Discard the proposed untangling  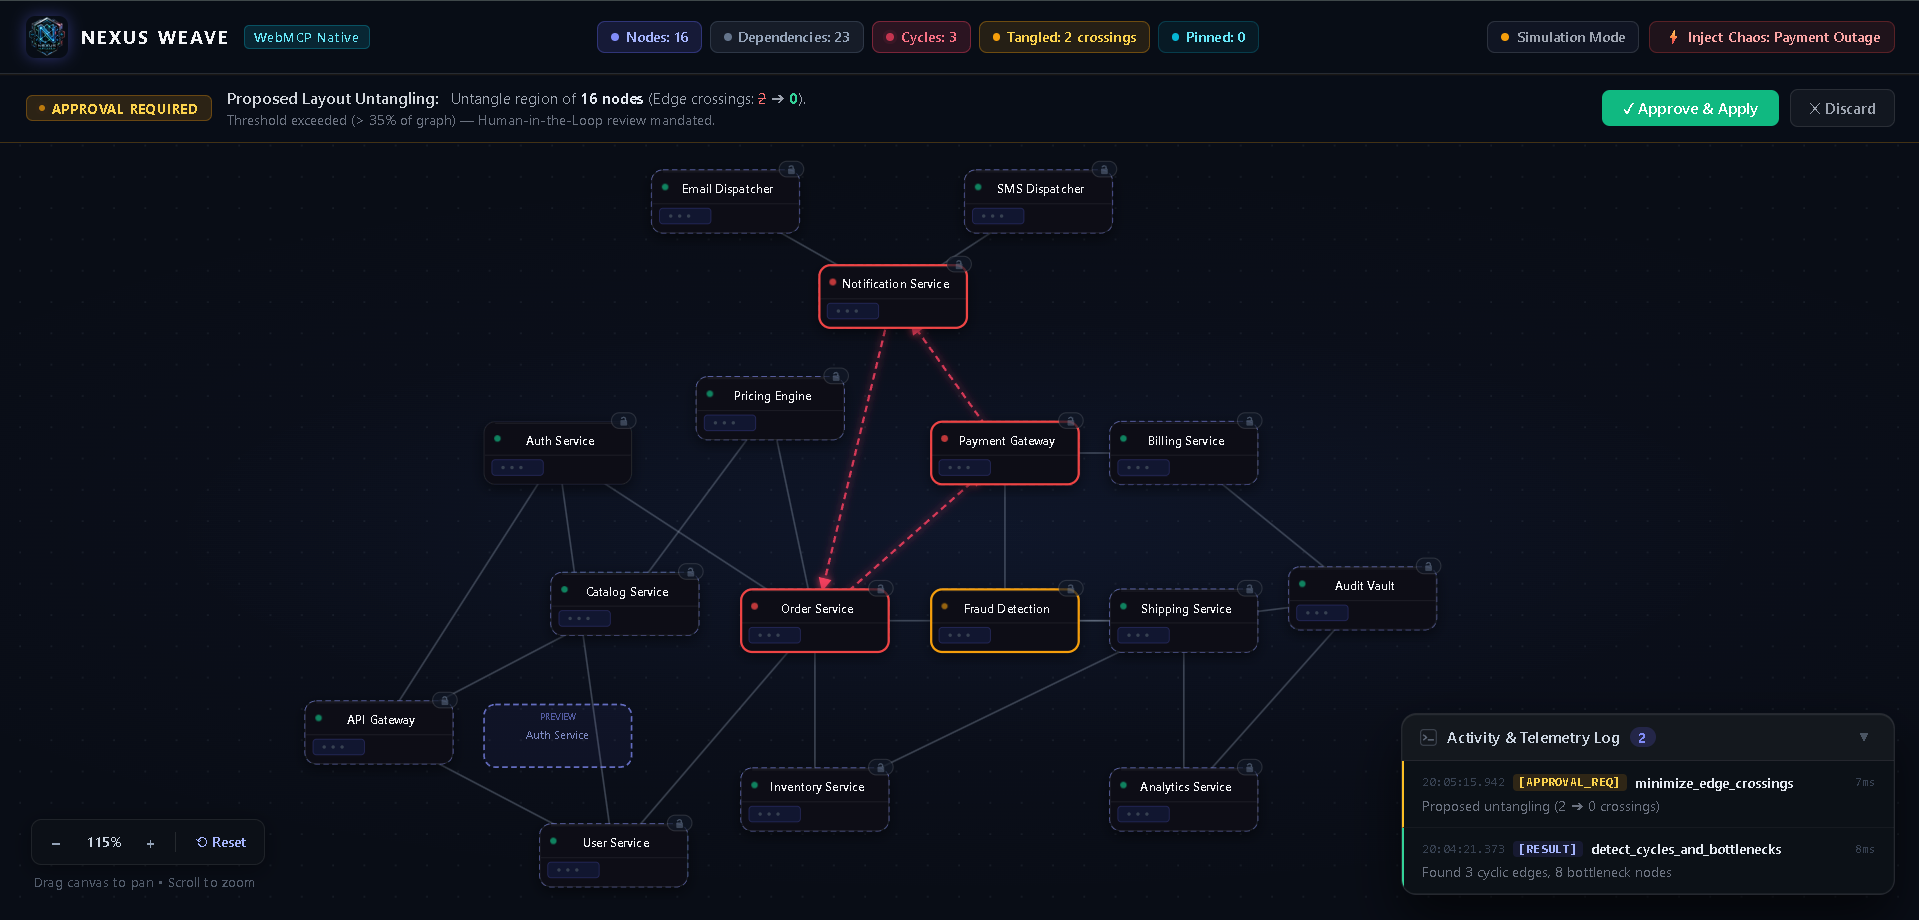pos(1842,108)
